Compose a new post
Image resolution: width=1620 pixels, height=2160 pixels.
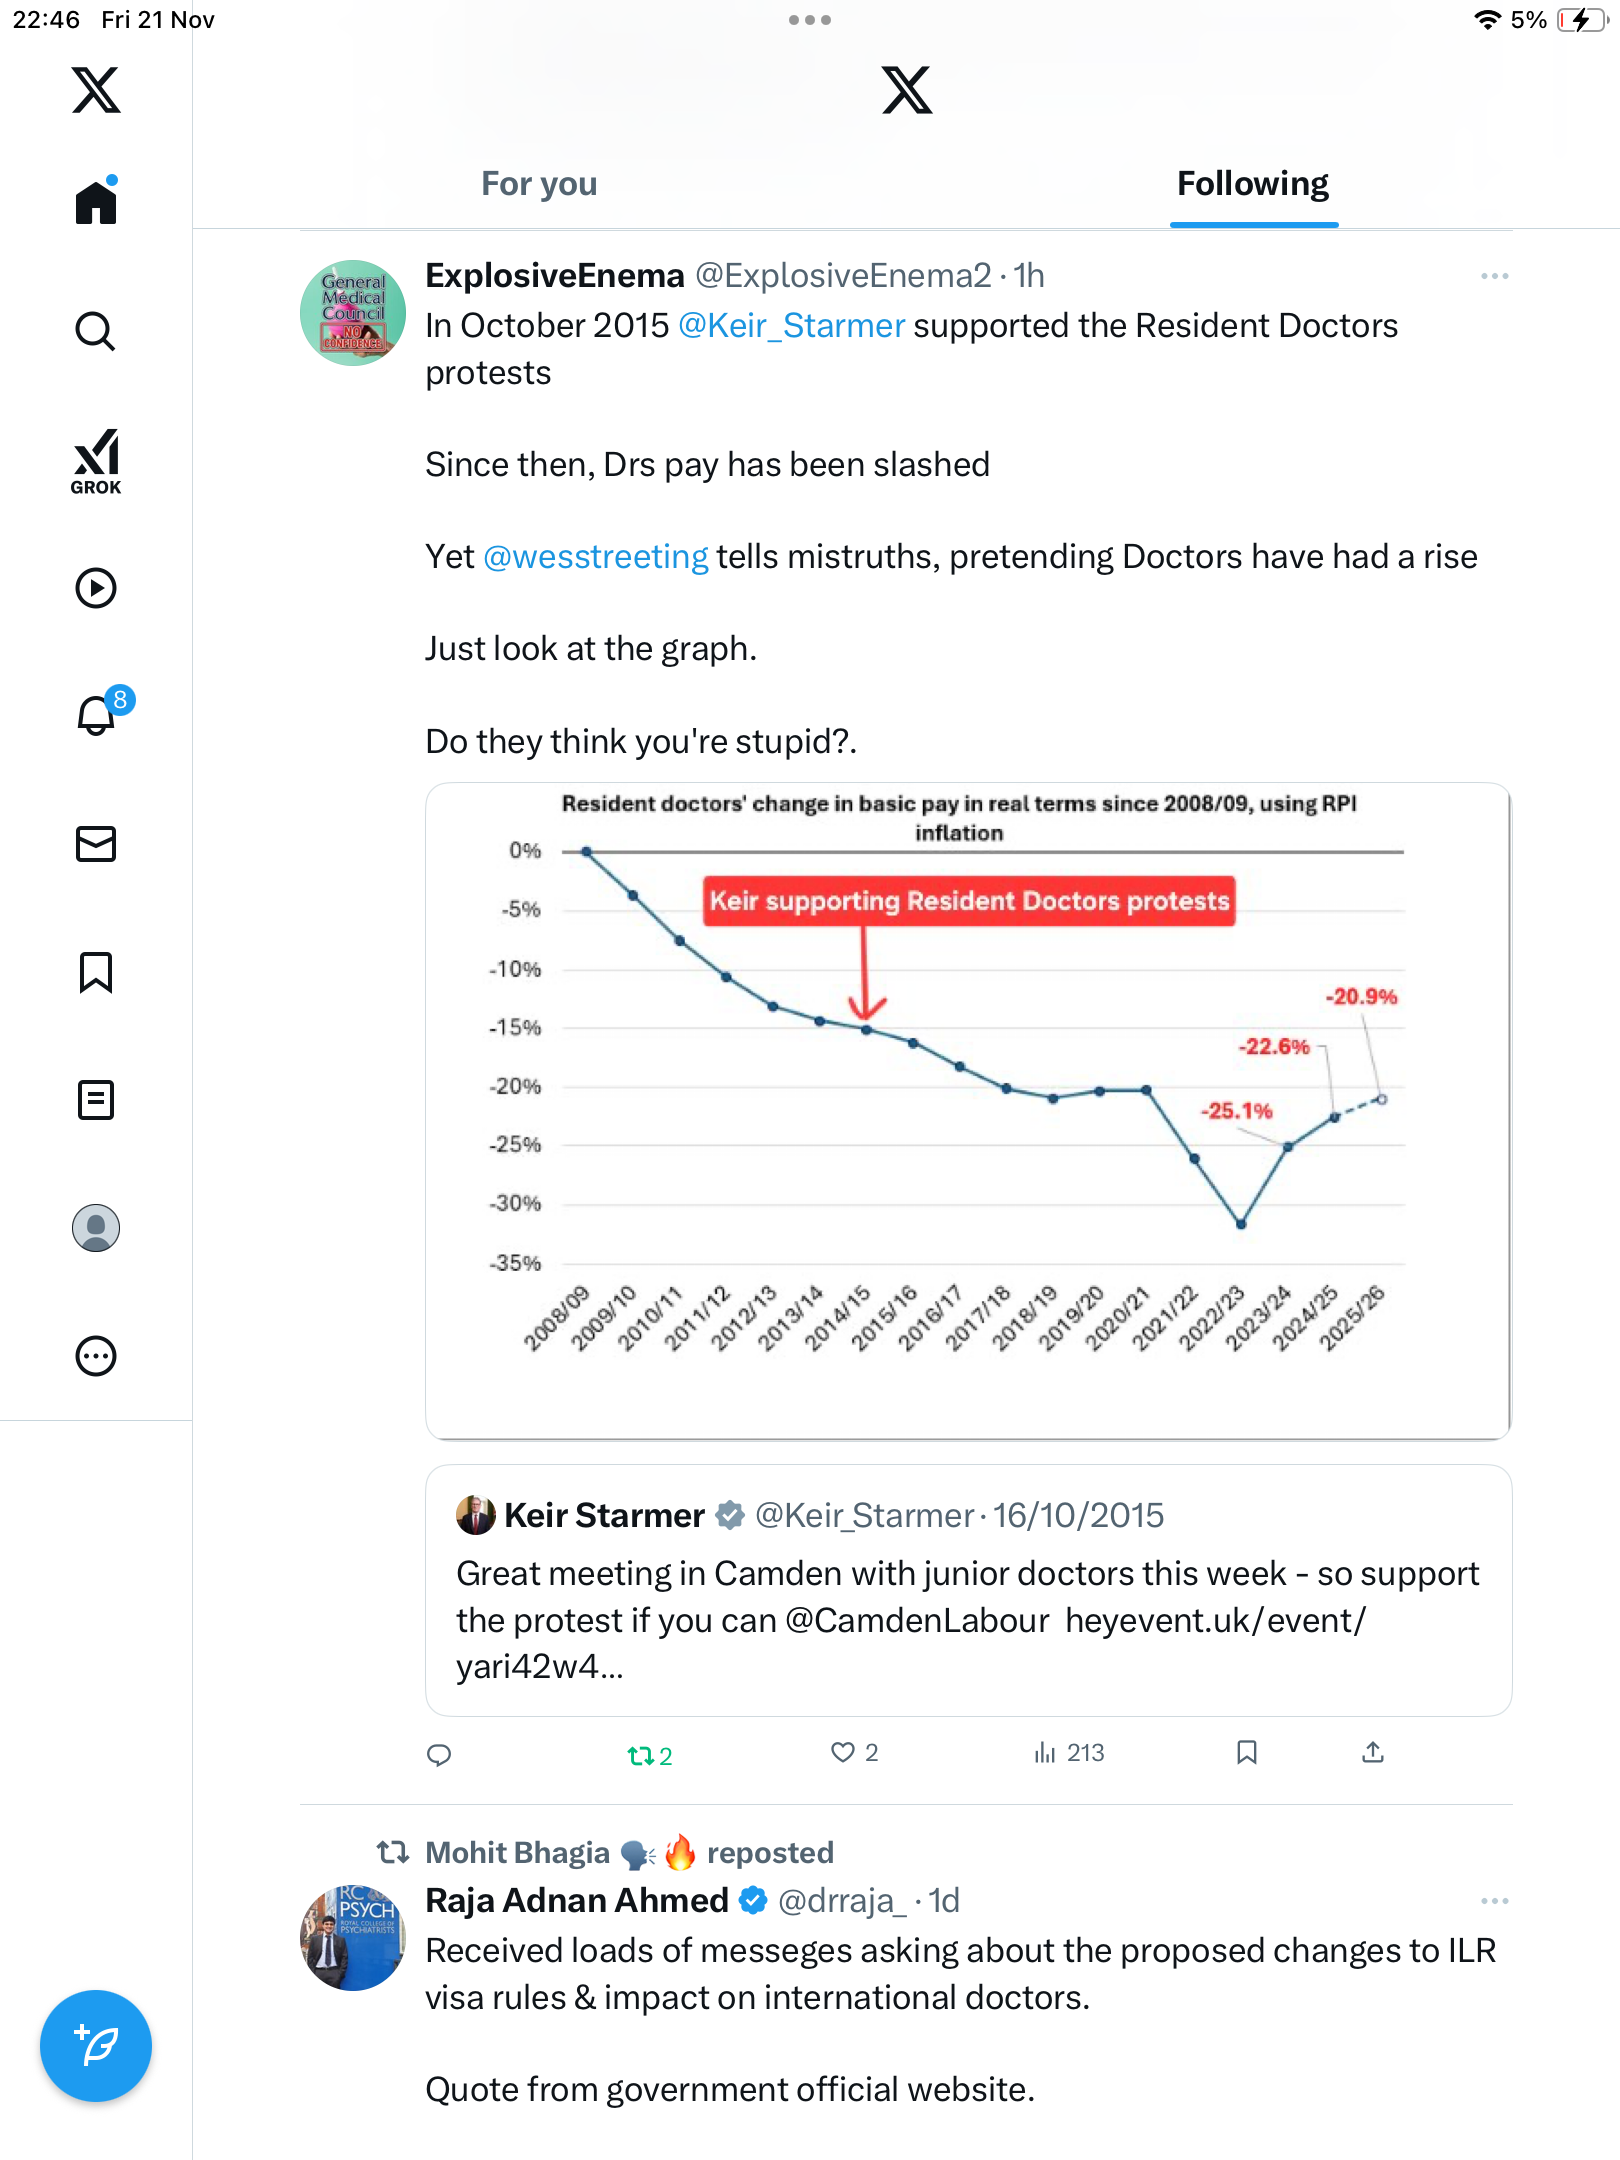pos(96,2046)
